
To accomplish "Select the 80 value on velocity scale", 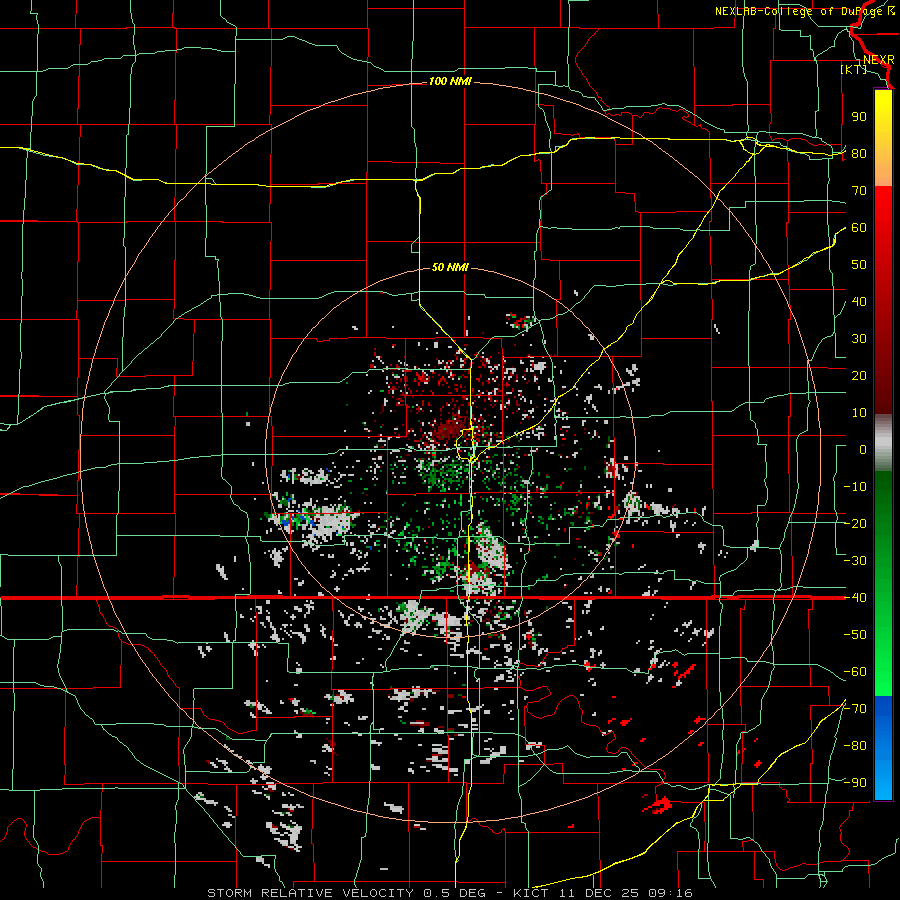I will tap(859, 154).
